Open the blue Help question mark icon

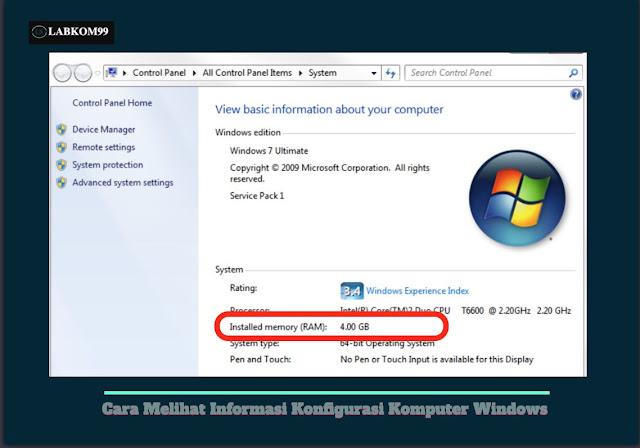pos(576,95)
